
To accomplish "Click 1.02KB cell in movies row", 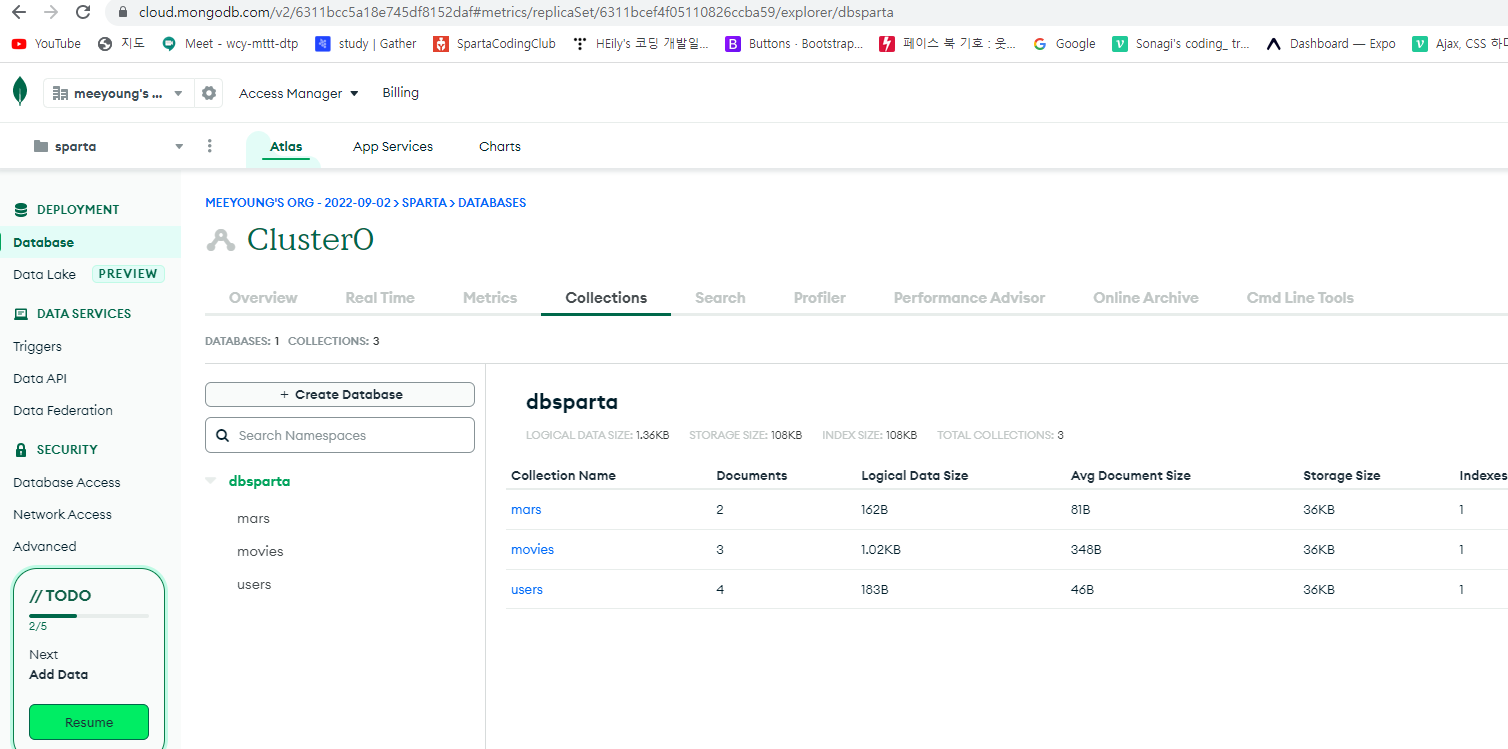I will (x=881, y=550).
